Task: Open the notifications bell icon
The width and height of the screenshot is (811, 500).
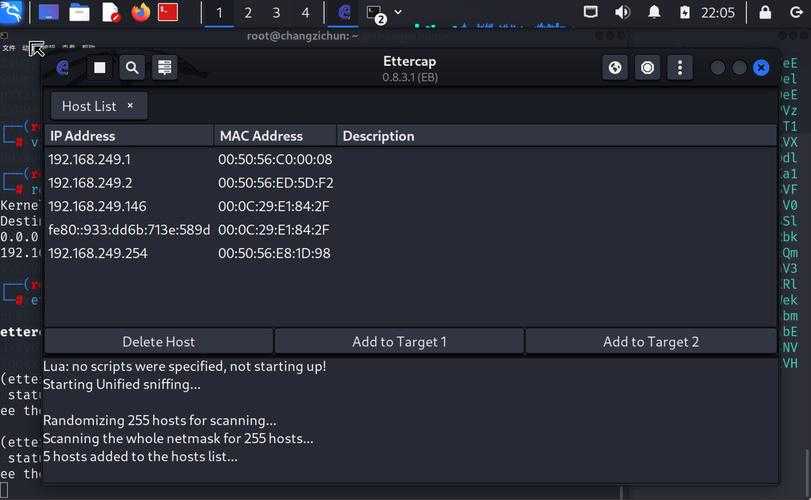Action: [x=654, y=12]
